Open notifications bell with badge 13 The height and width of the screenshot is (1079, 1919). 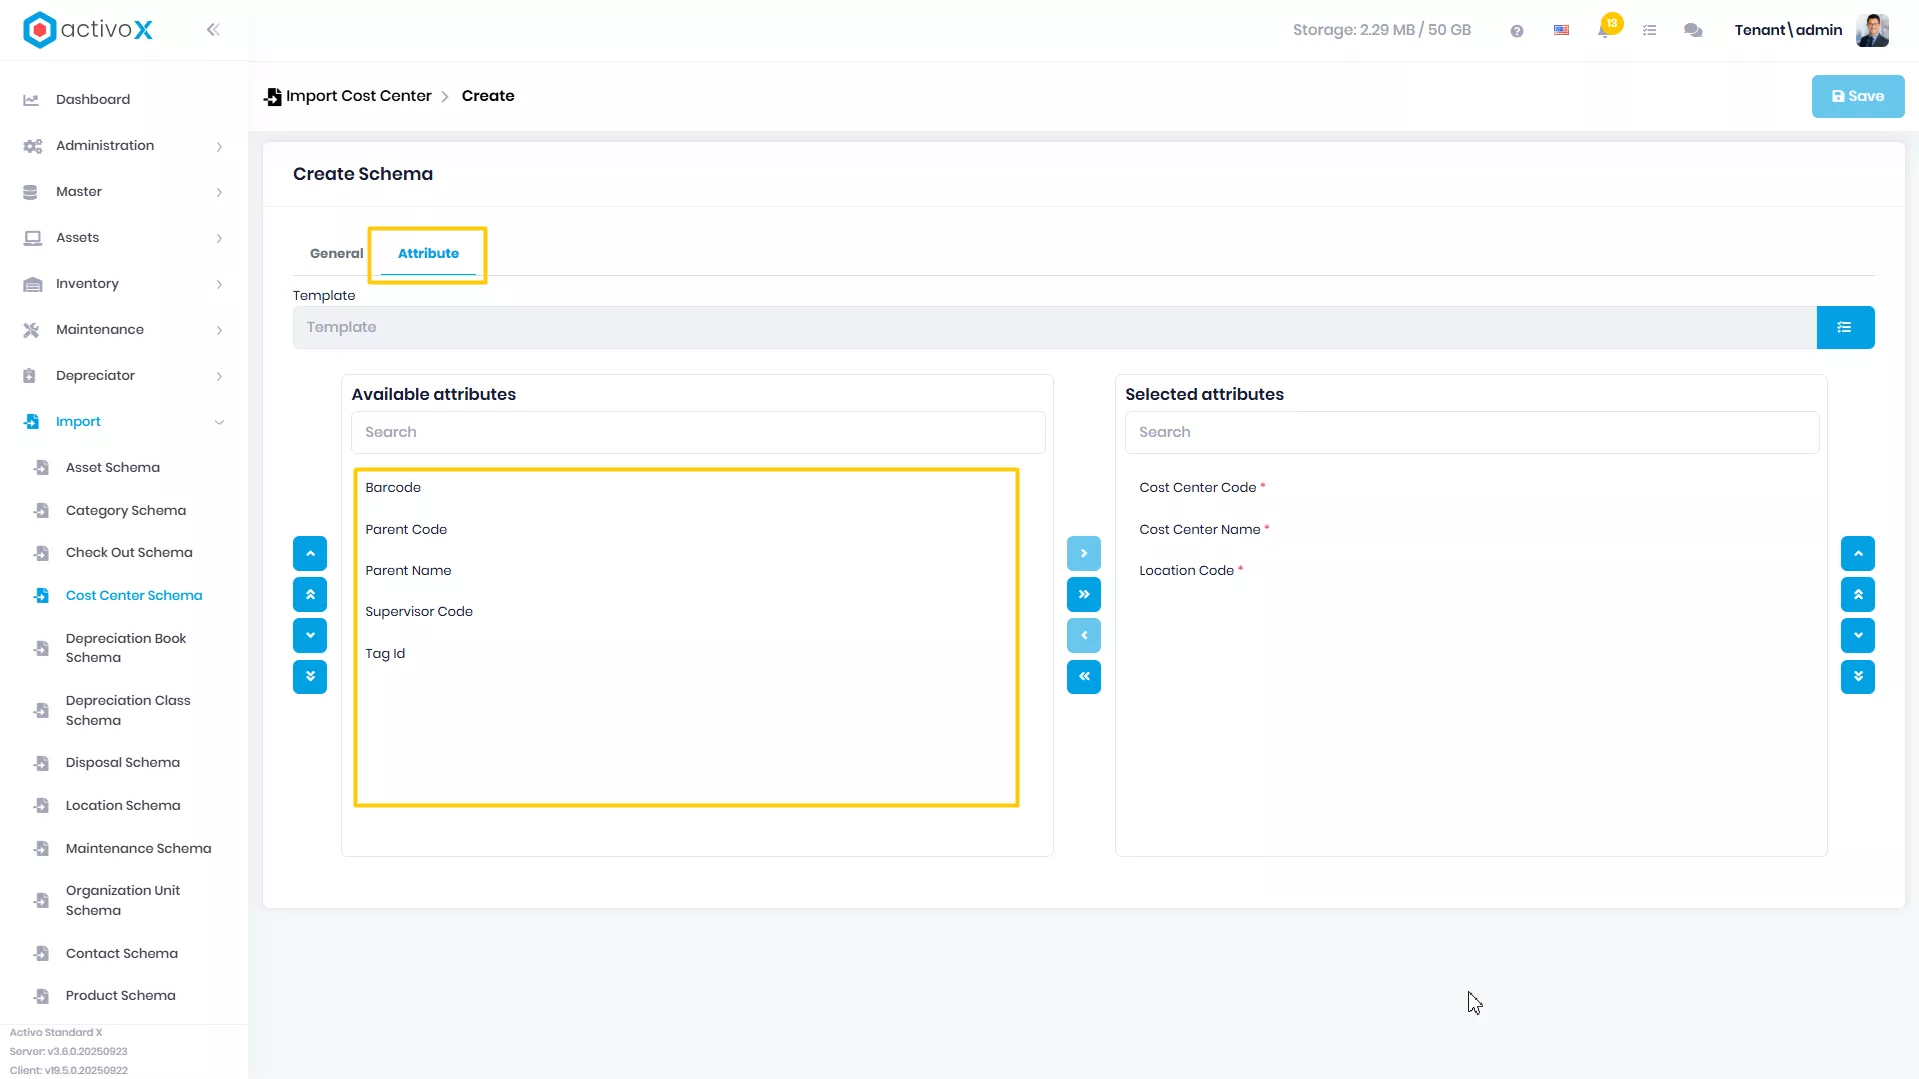point(1606,28)
